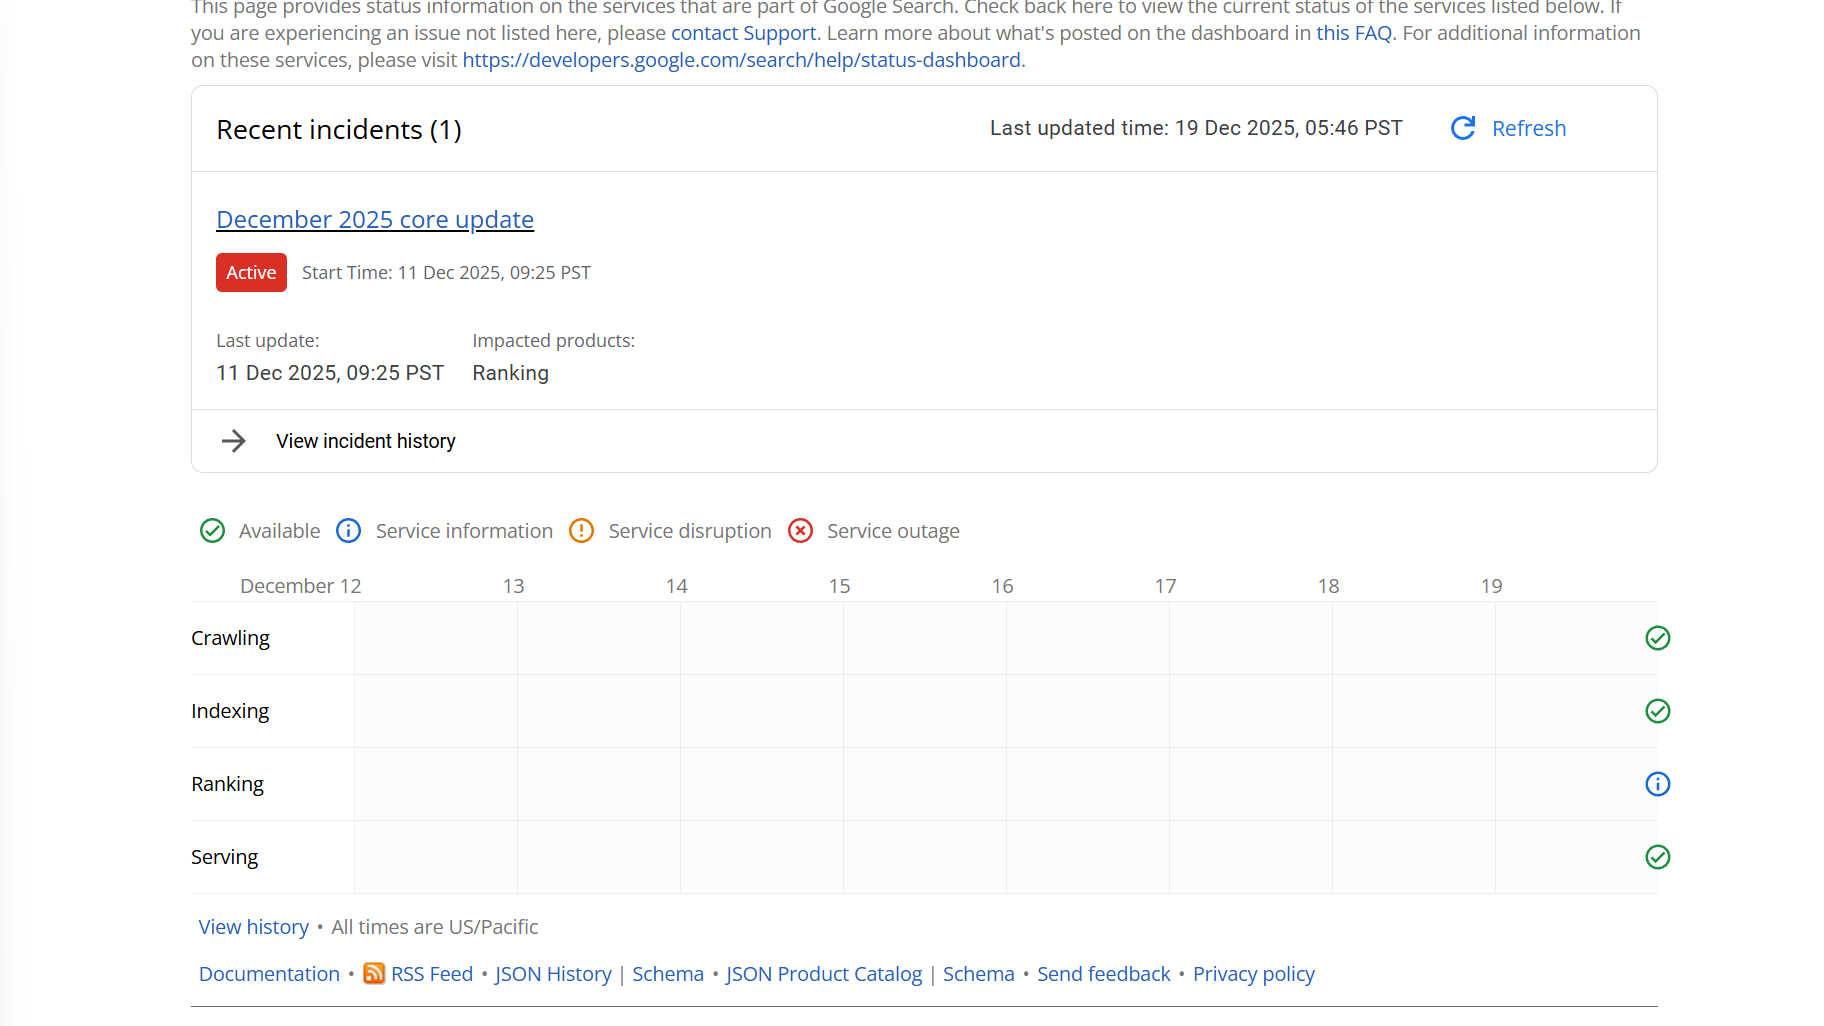Image resolution: width=1824 pixels, height=1026 pixels.
Task: Click the Service outage legend icon
Action: [x=800, y=531]
